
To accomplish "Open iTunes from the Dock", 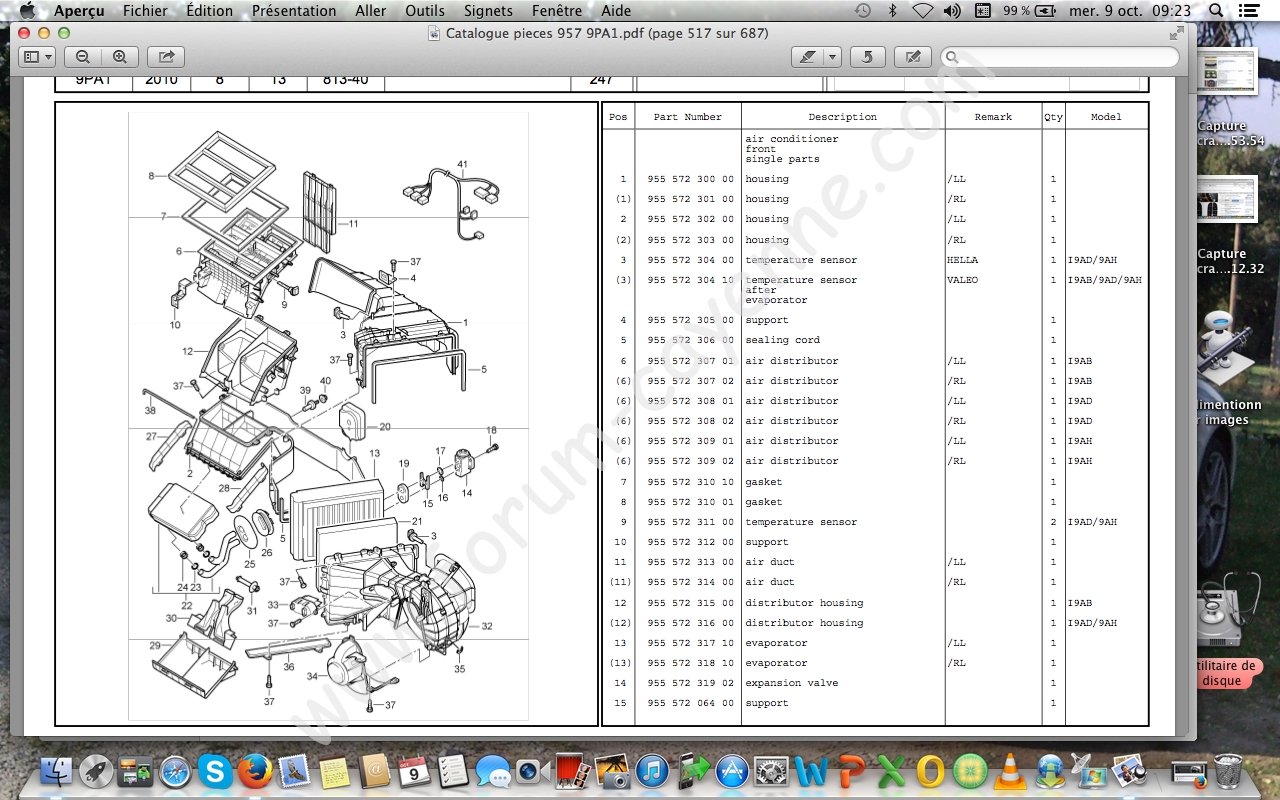I will coord(651,771).
